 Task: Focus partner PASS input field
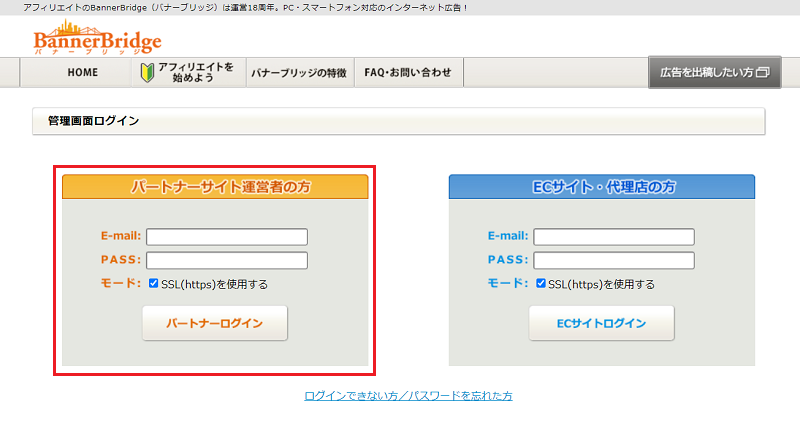pyautogui.click(x=227, y=260)
